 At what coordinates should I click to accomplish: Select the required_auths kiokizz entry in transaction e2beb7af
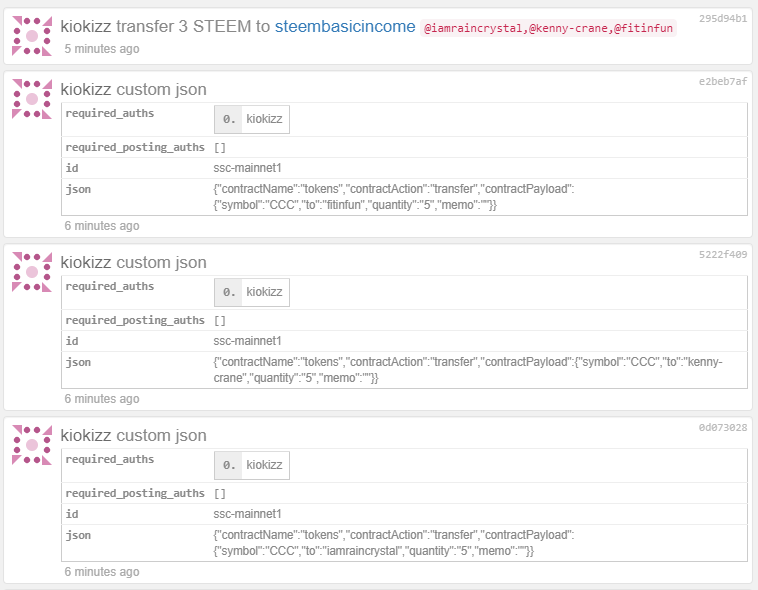coord(264,120)
